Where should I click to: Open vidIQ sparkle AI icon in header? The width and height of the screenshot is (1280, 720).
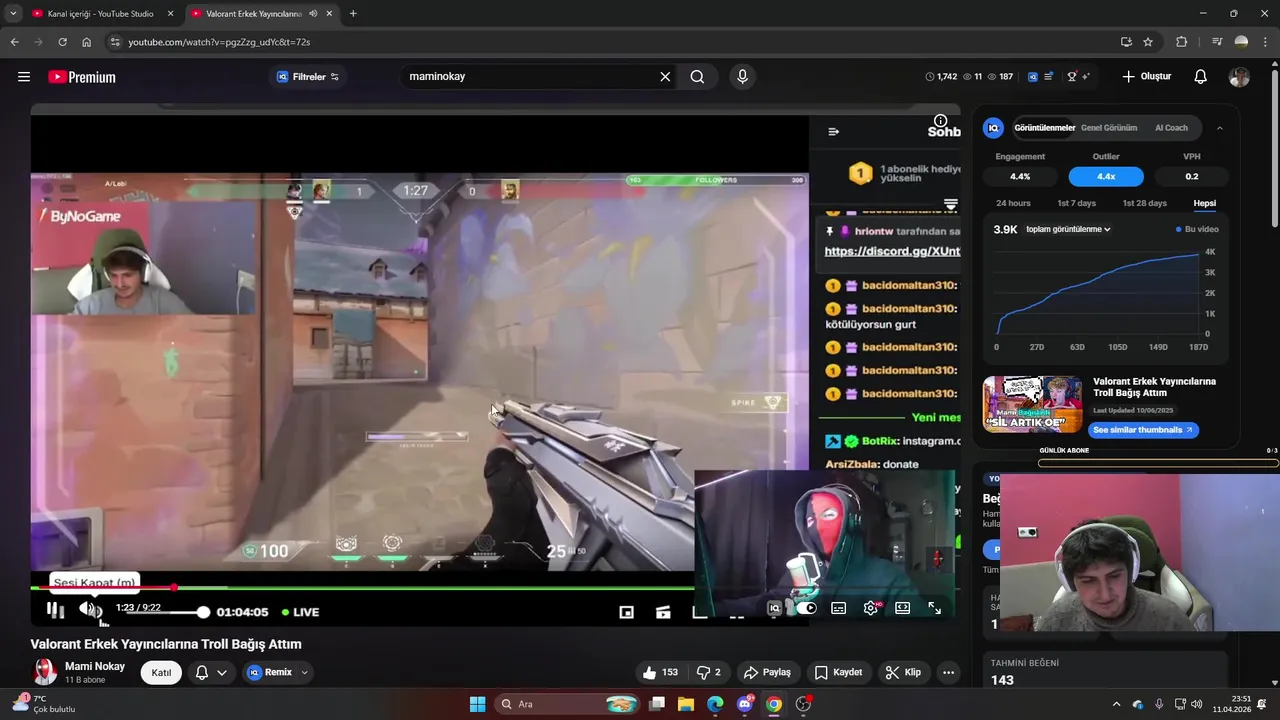(x=1085, y=76)
